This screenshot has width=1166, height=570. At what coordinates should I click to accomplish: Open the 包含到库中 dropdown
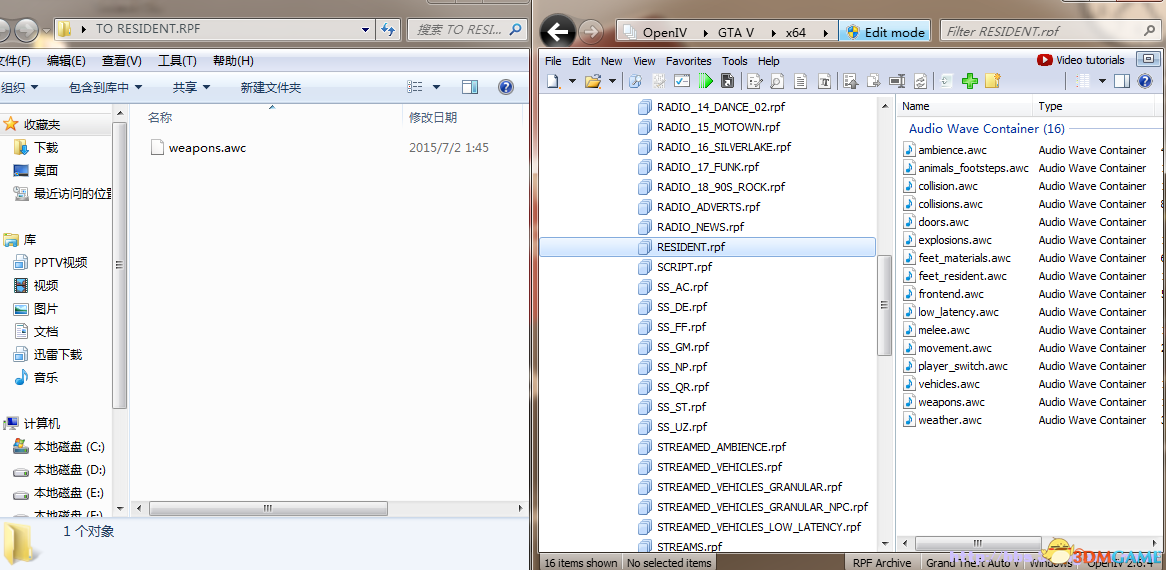[105, 87]
